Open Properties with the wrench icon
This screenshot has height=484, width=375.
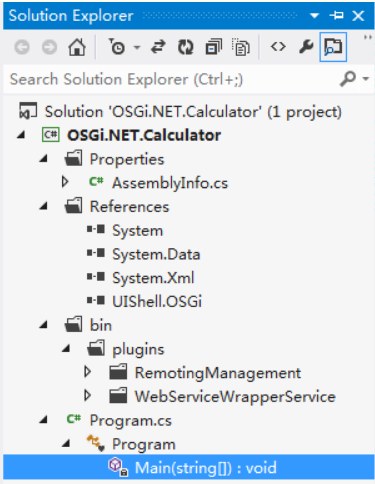point(306,47)
